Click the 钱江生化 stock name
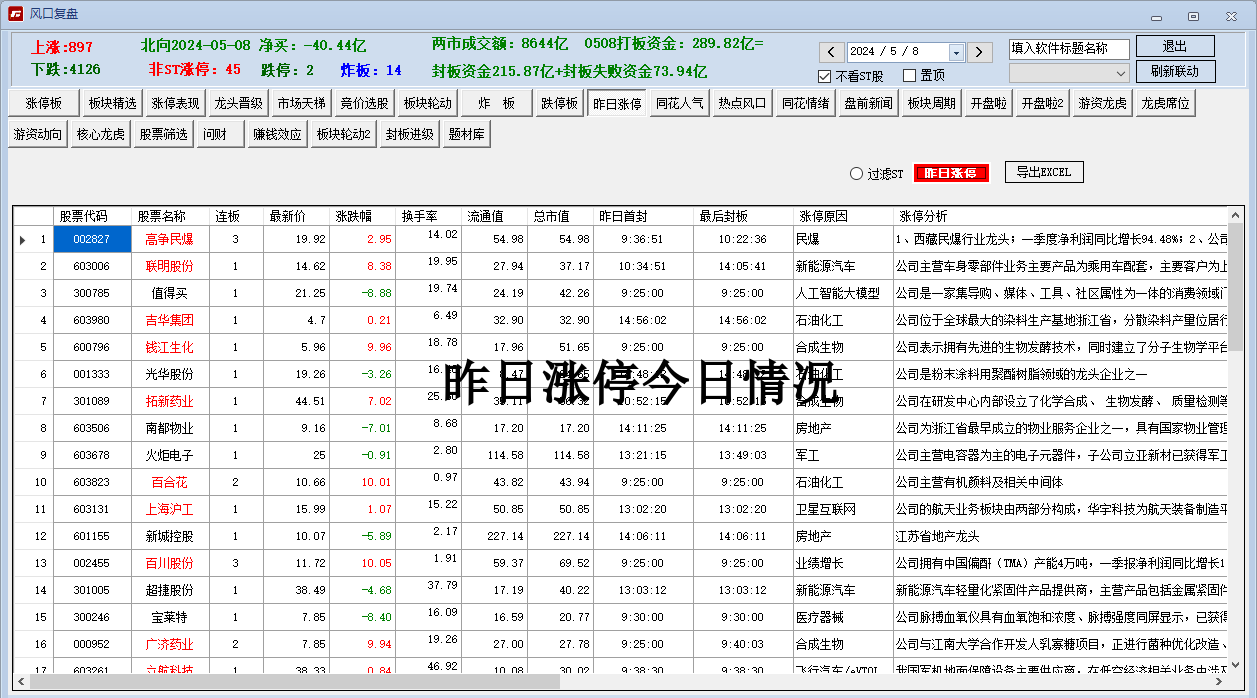 [x=170, y=348]
